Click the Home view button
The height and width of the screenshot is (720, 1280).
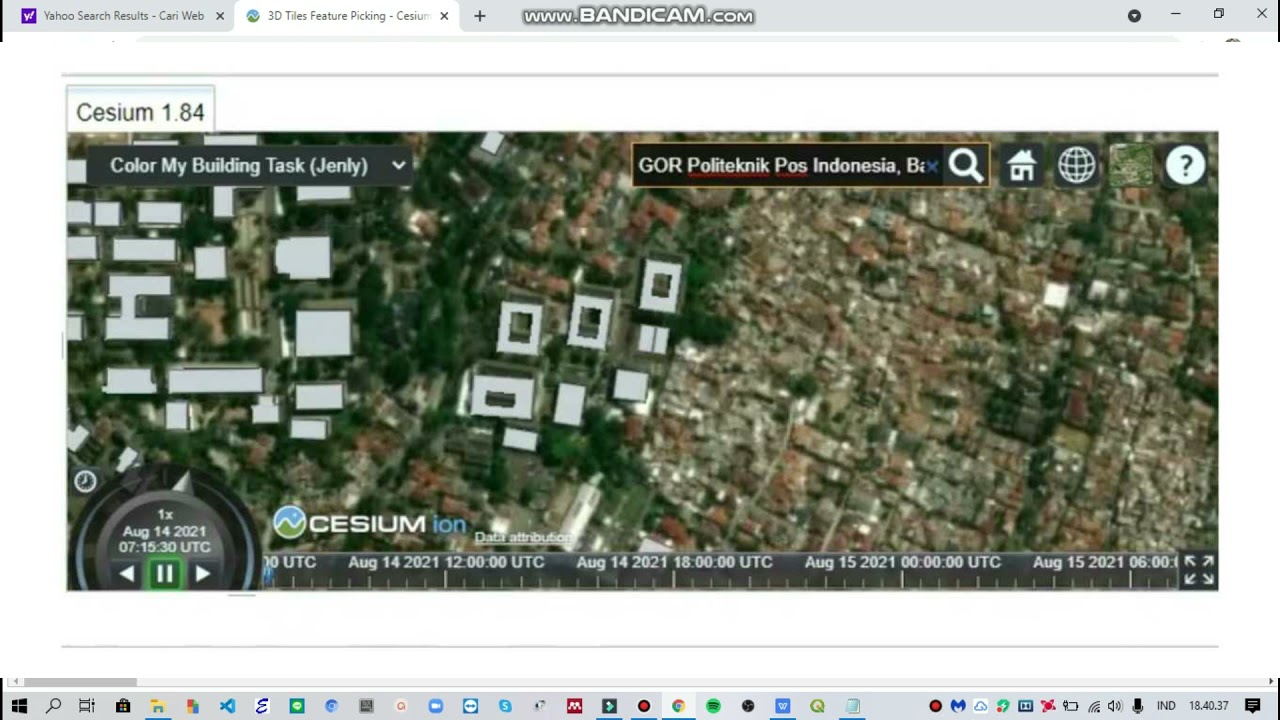[1021, 166]
